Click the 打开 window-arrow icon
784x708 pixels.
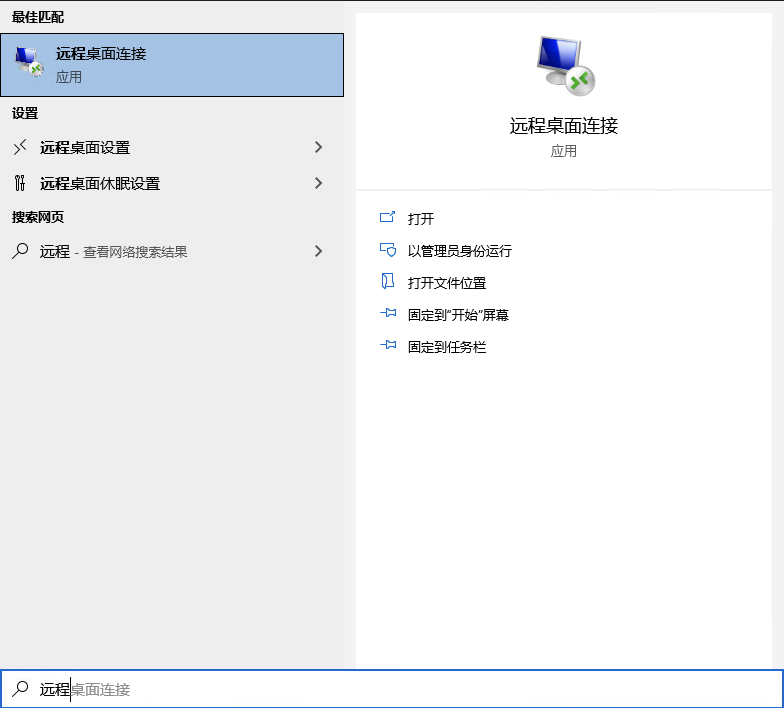coord(388,217)
